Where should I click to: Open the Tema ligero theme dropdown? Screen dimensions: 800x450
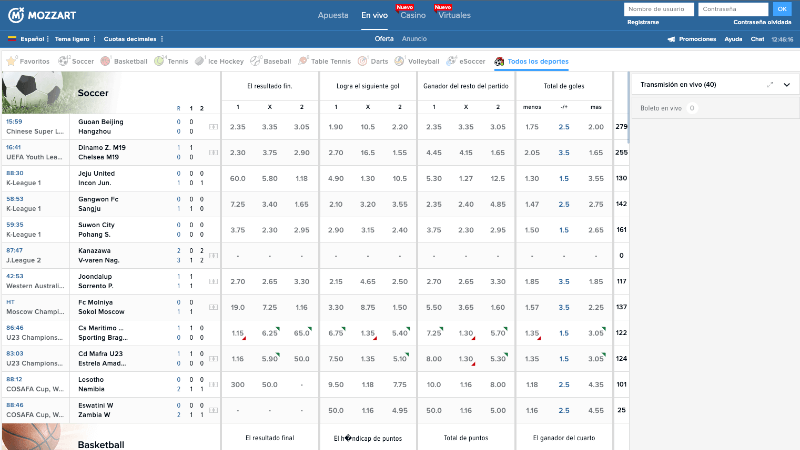[x=74, y=39]
